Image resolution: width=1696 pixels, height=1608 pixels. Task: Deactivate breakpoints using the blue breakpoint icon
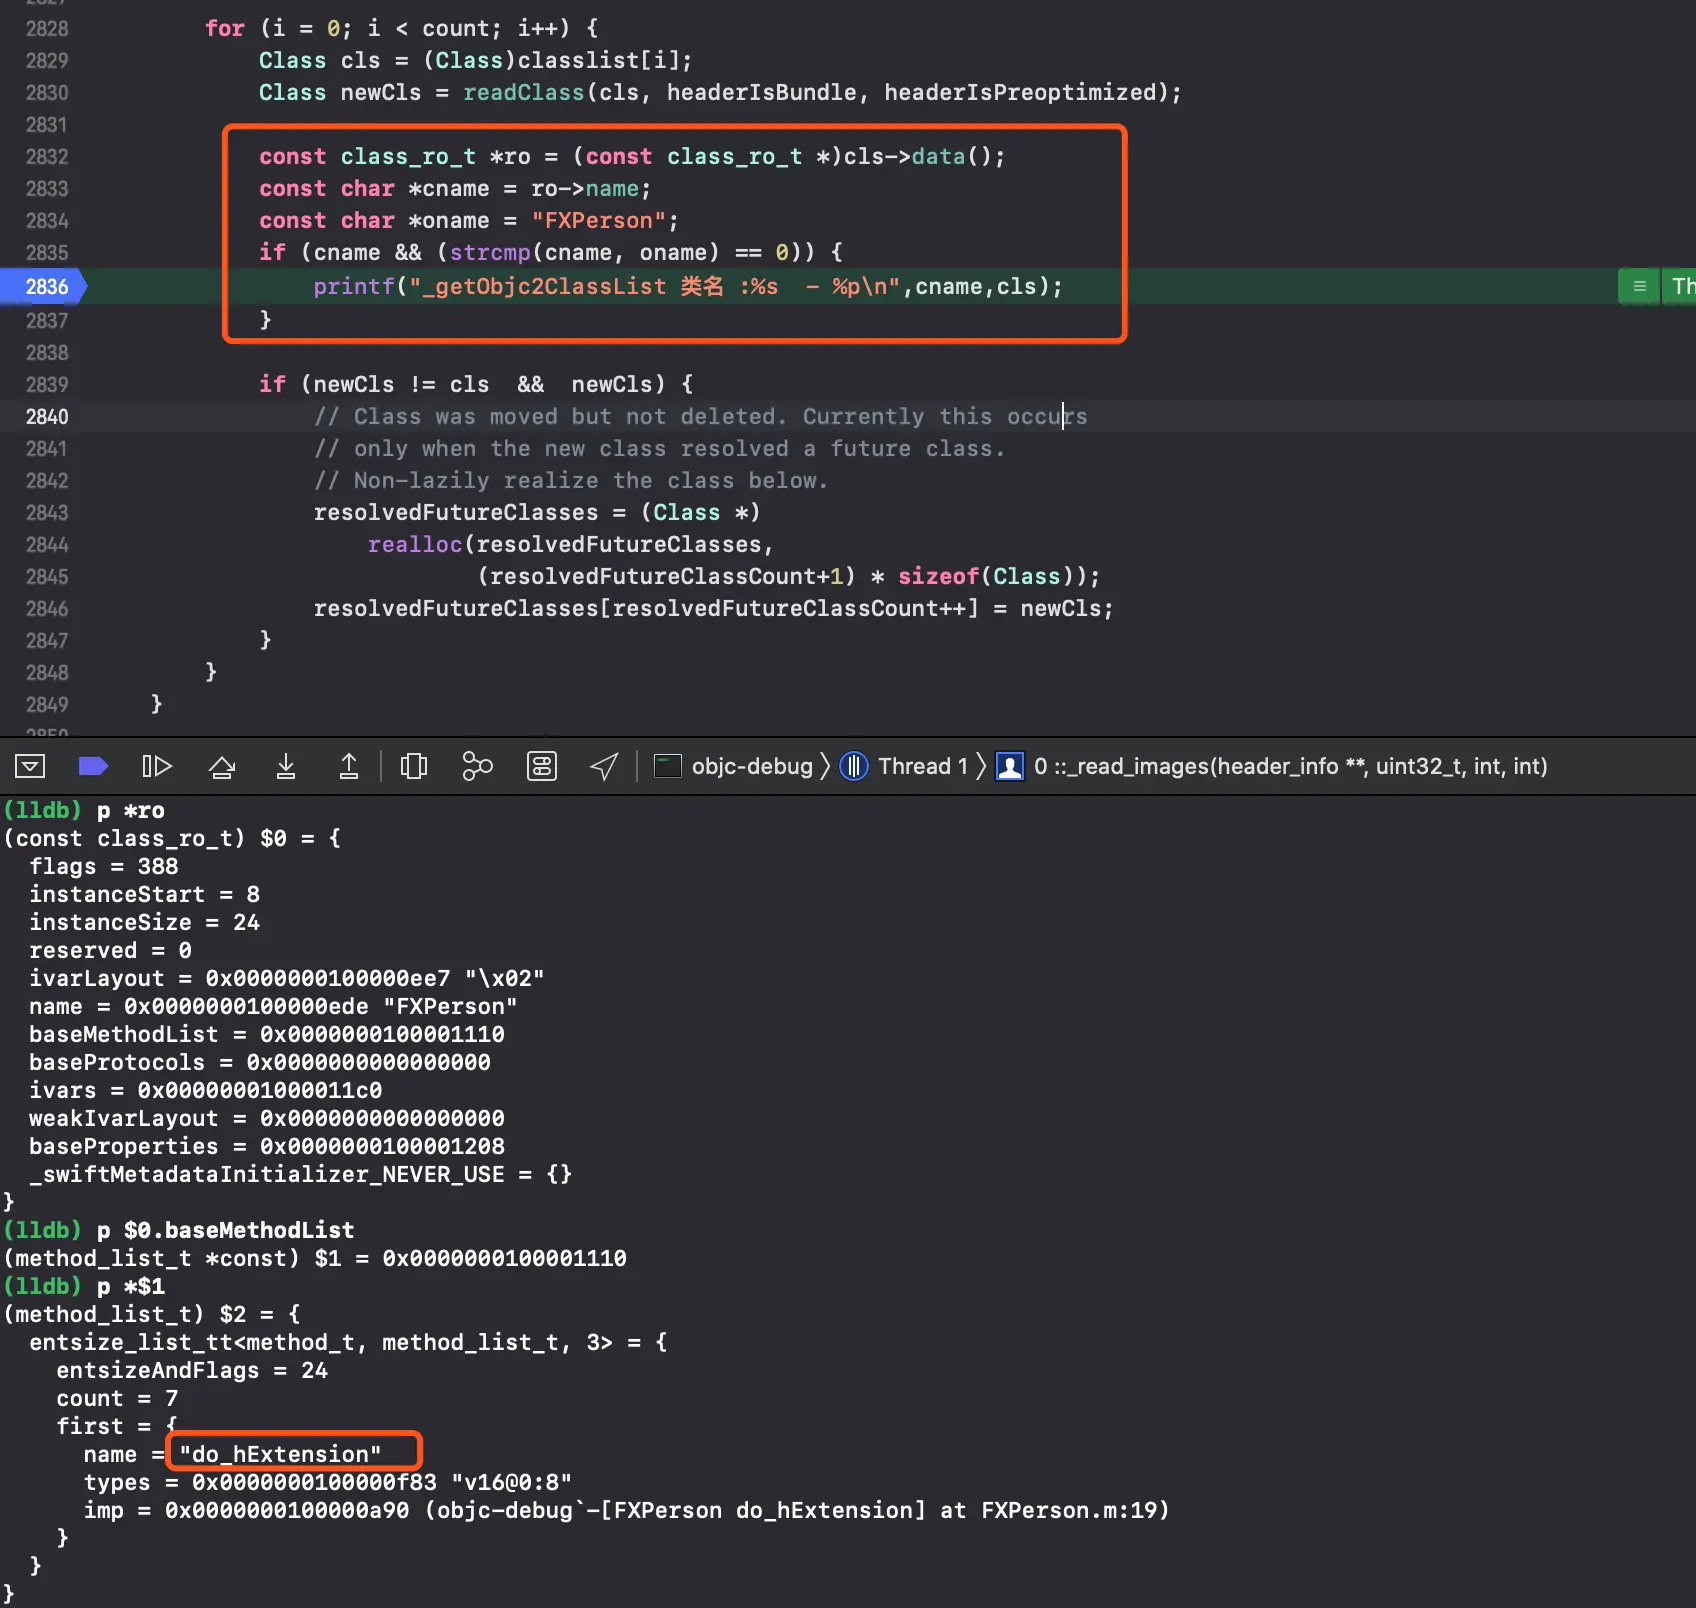point(93,766)
